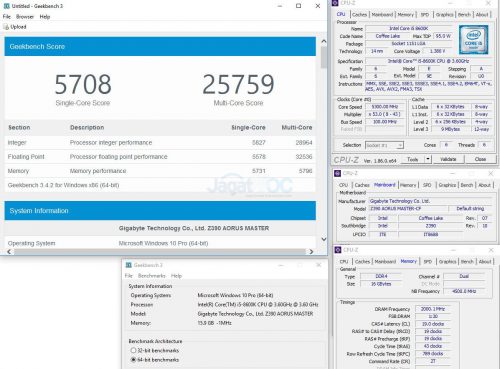Screen dimensions: 500x369
Task: Switch to SPD tab in Mainboard CPU-Z window
Action: 427,185
